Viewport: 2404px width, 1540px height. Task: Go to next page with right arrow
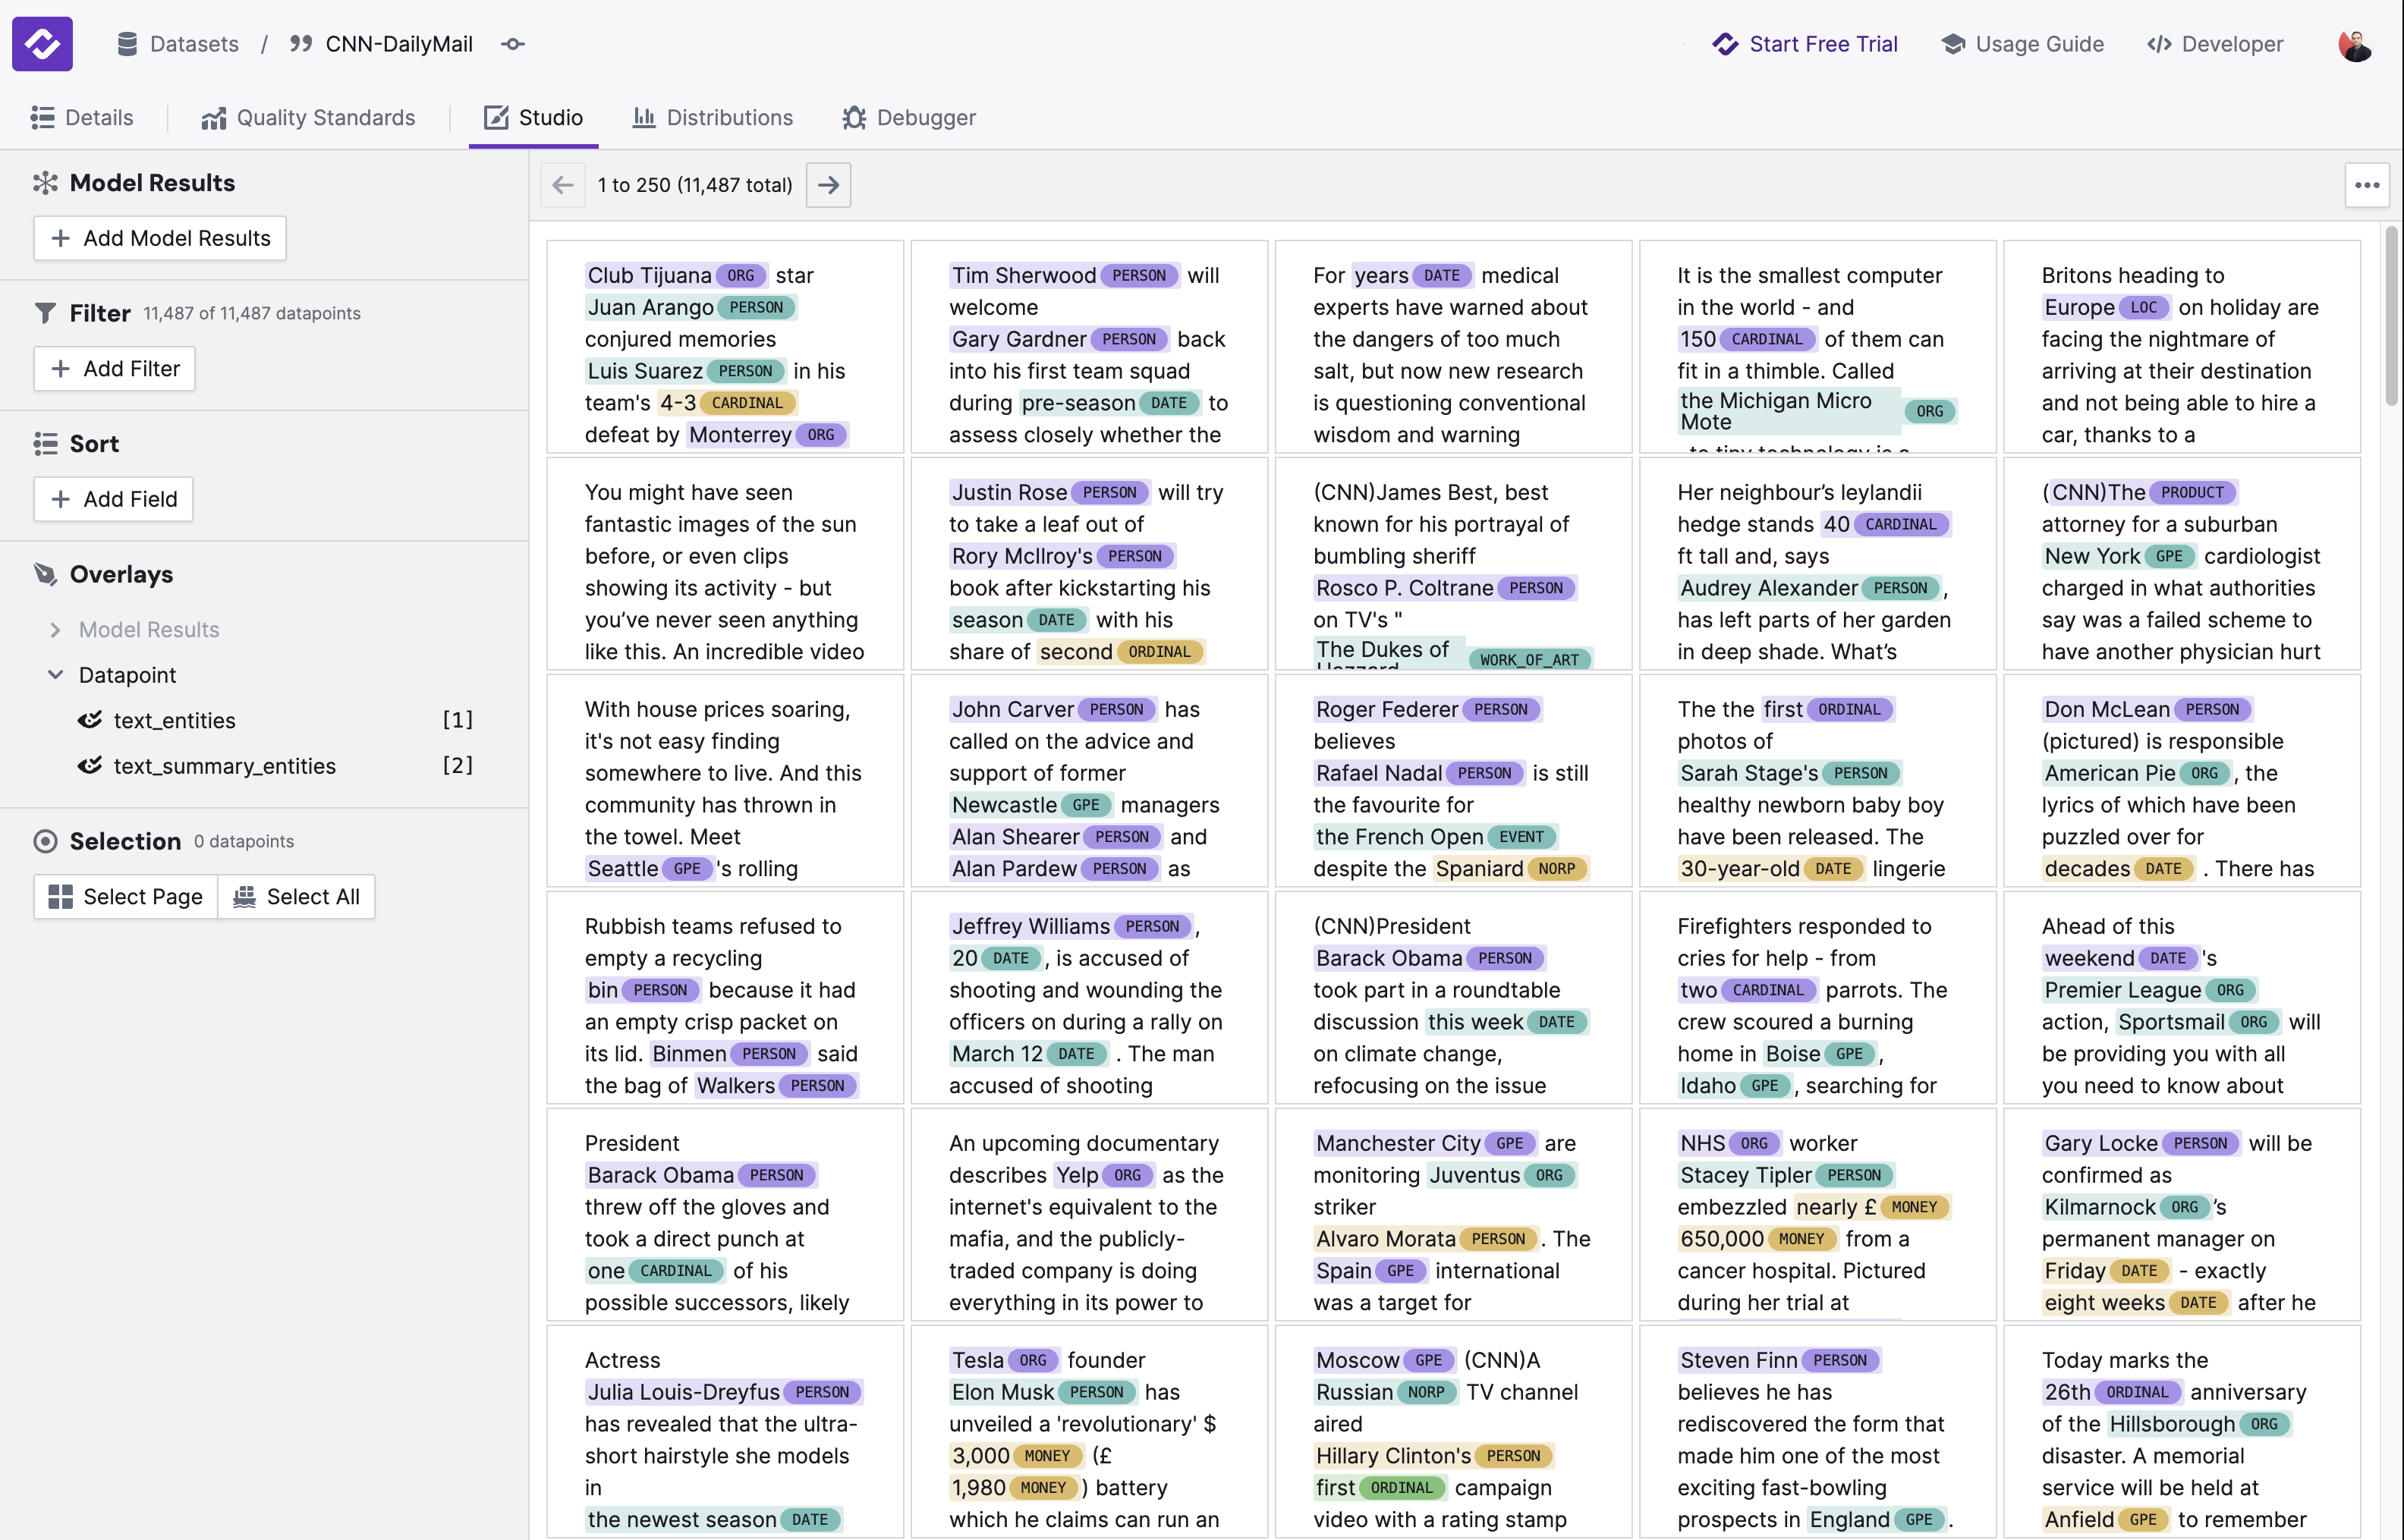click(828, 185)
